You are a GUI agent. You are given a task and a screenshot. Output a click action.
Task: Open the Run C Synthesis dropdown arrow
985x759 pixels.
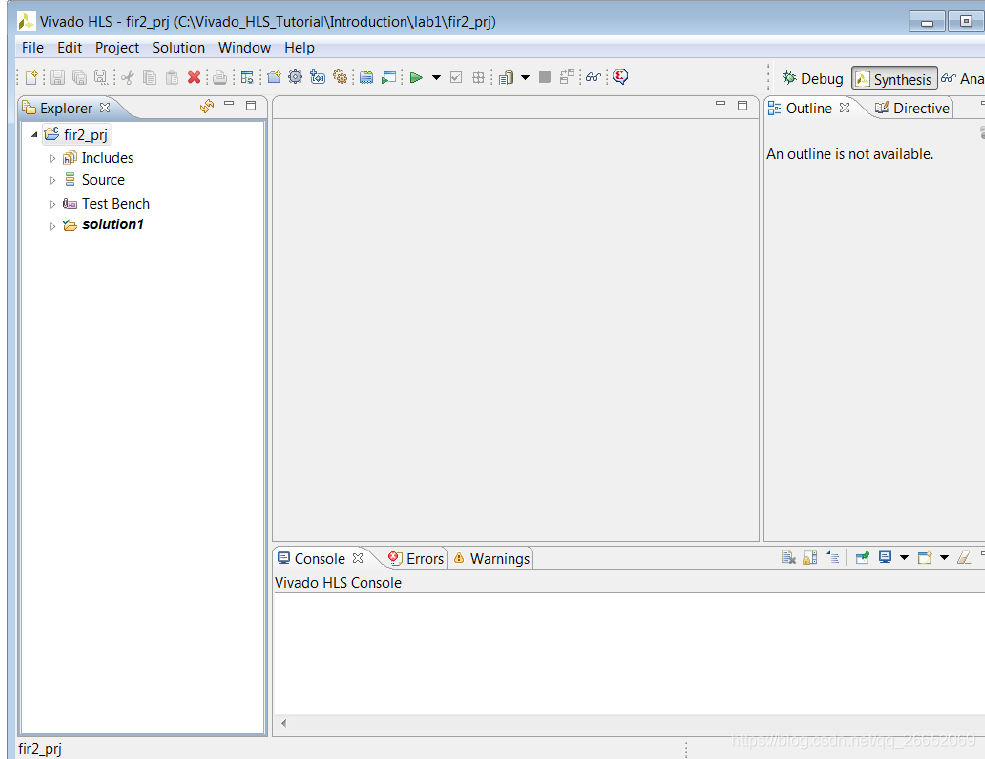click(437, 77)
